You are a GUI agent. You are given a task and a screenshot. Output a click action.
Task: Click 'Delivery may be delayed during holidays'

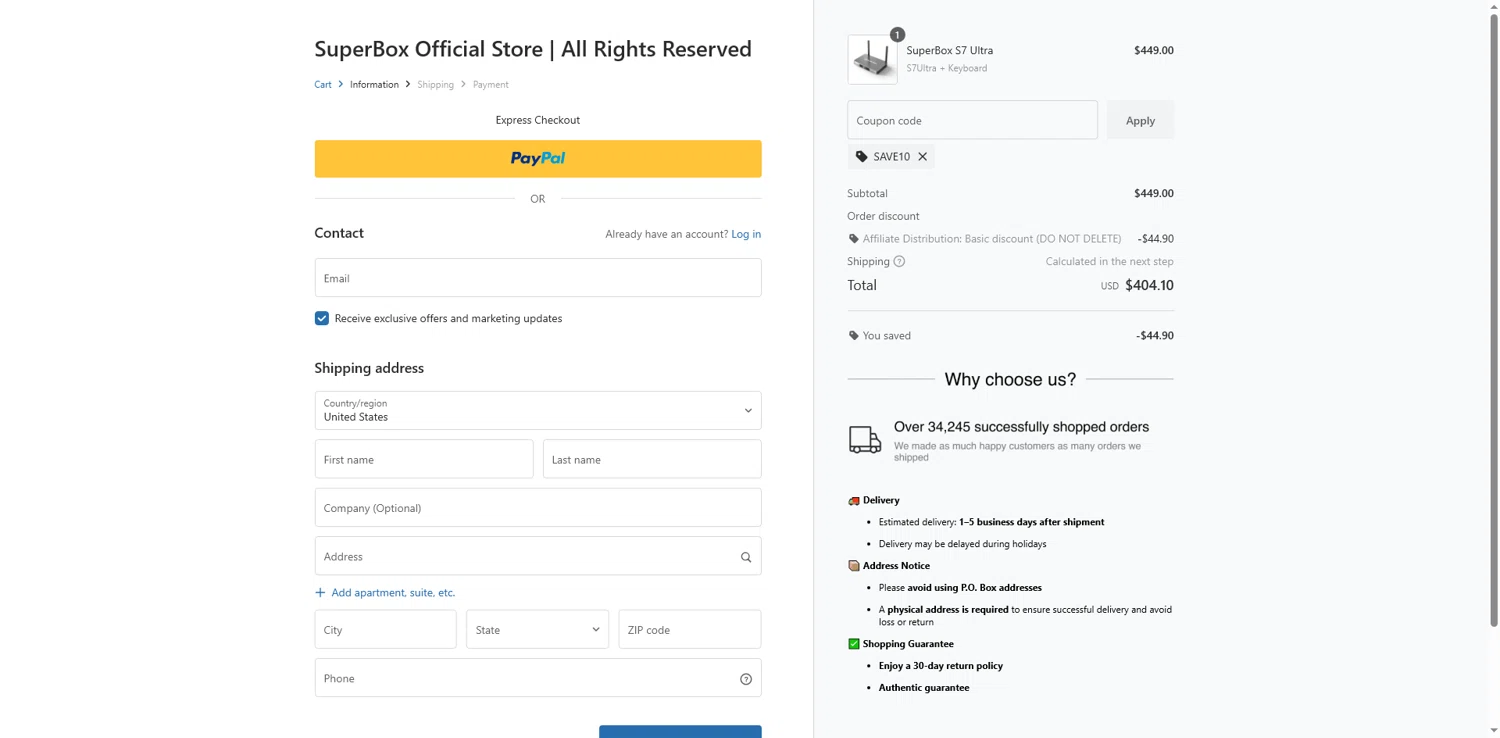963,544
